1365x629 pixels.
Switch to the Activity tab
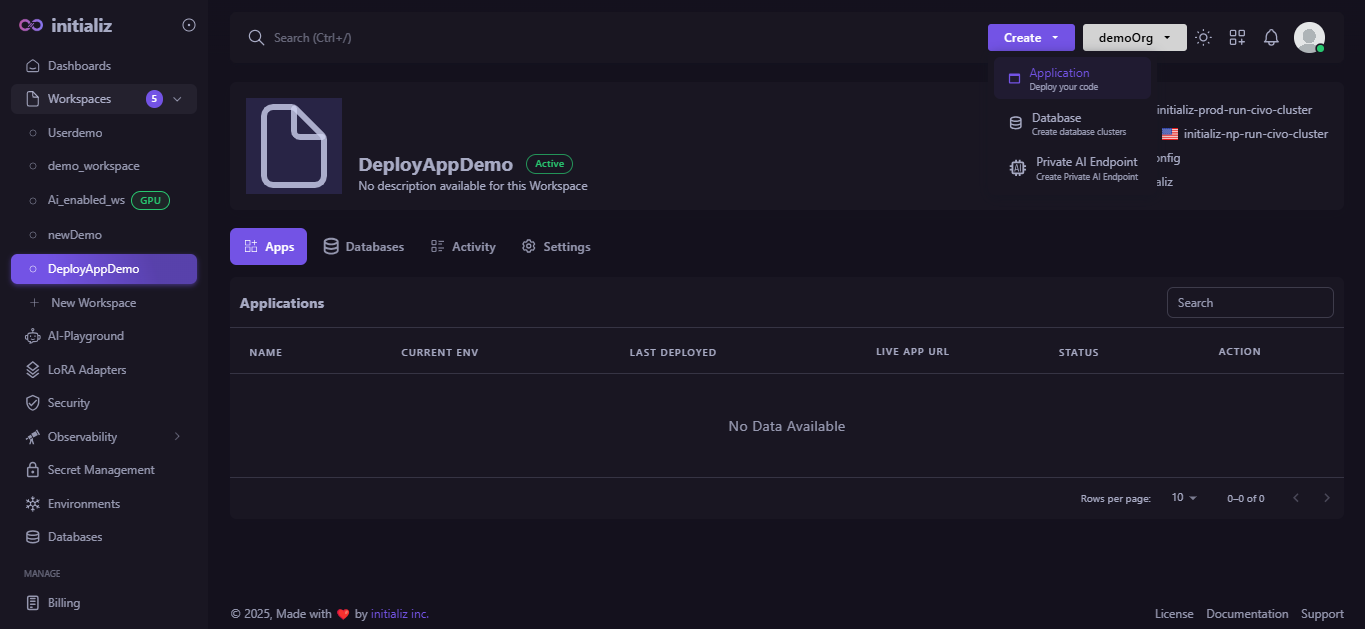click(x=463, y=247)
